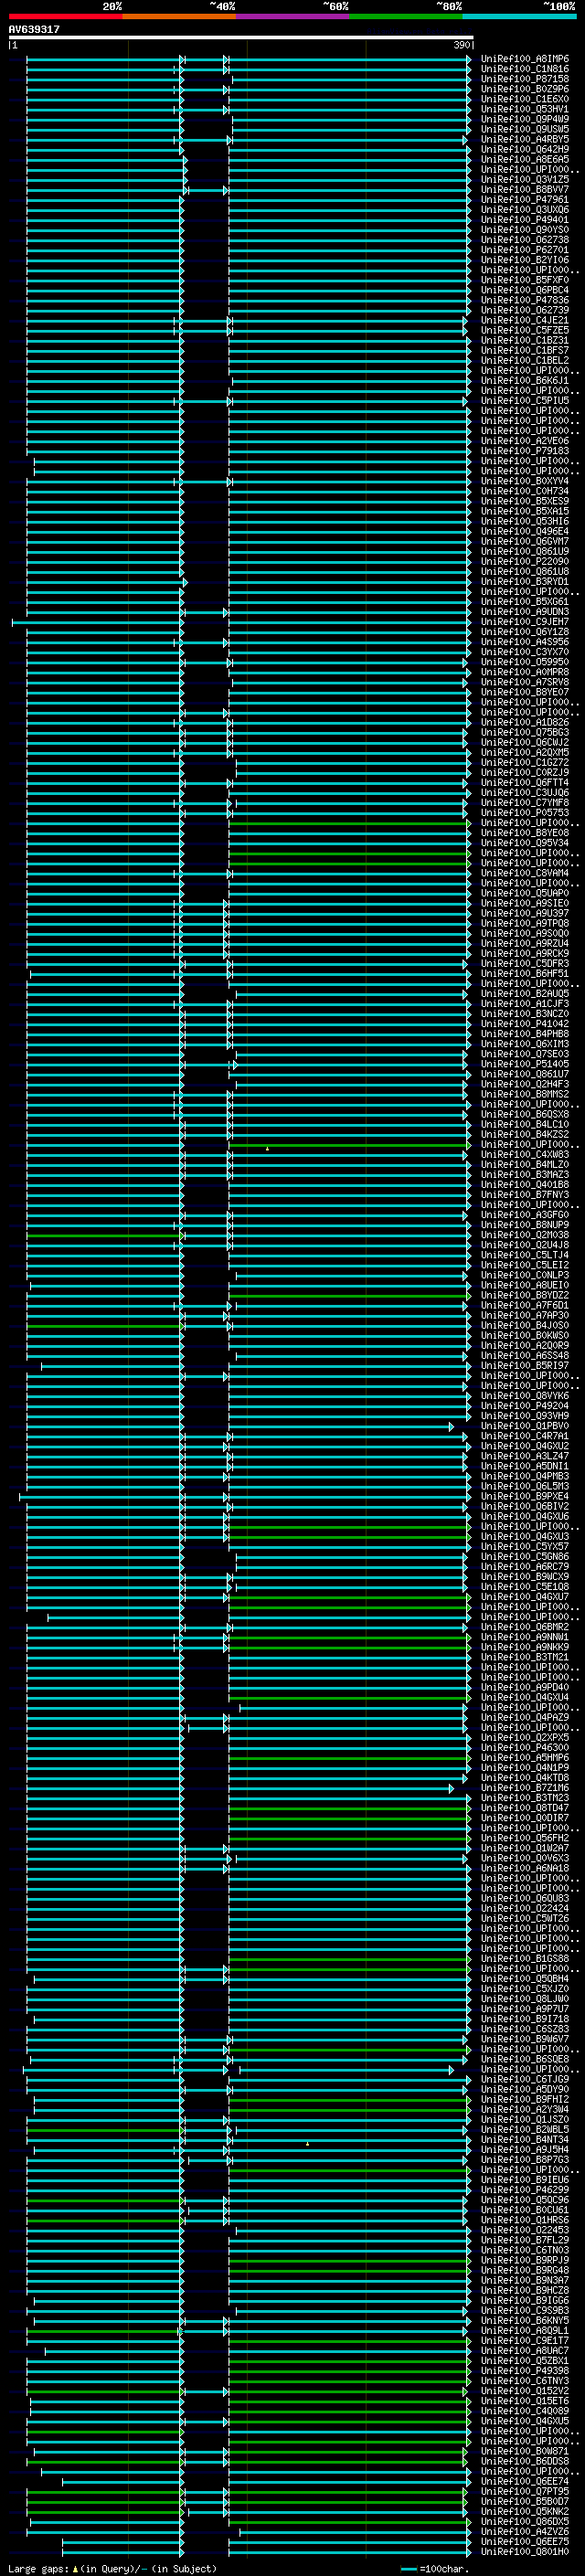Click the =100char scale bar legend
This screenshot has width=585, height=2576.
[434, 2568]
